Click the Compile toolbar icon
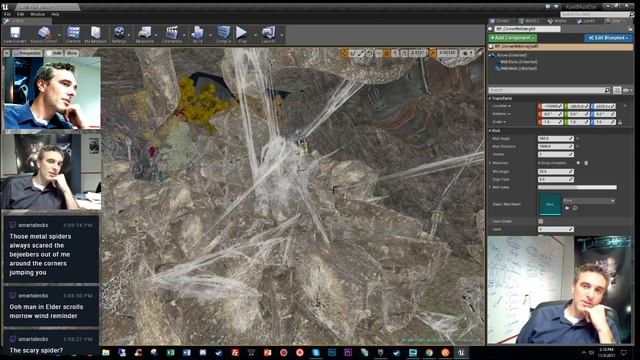The height and width of the screenshot is (360, 640). point(223,34)
